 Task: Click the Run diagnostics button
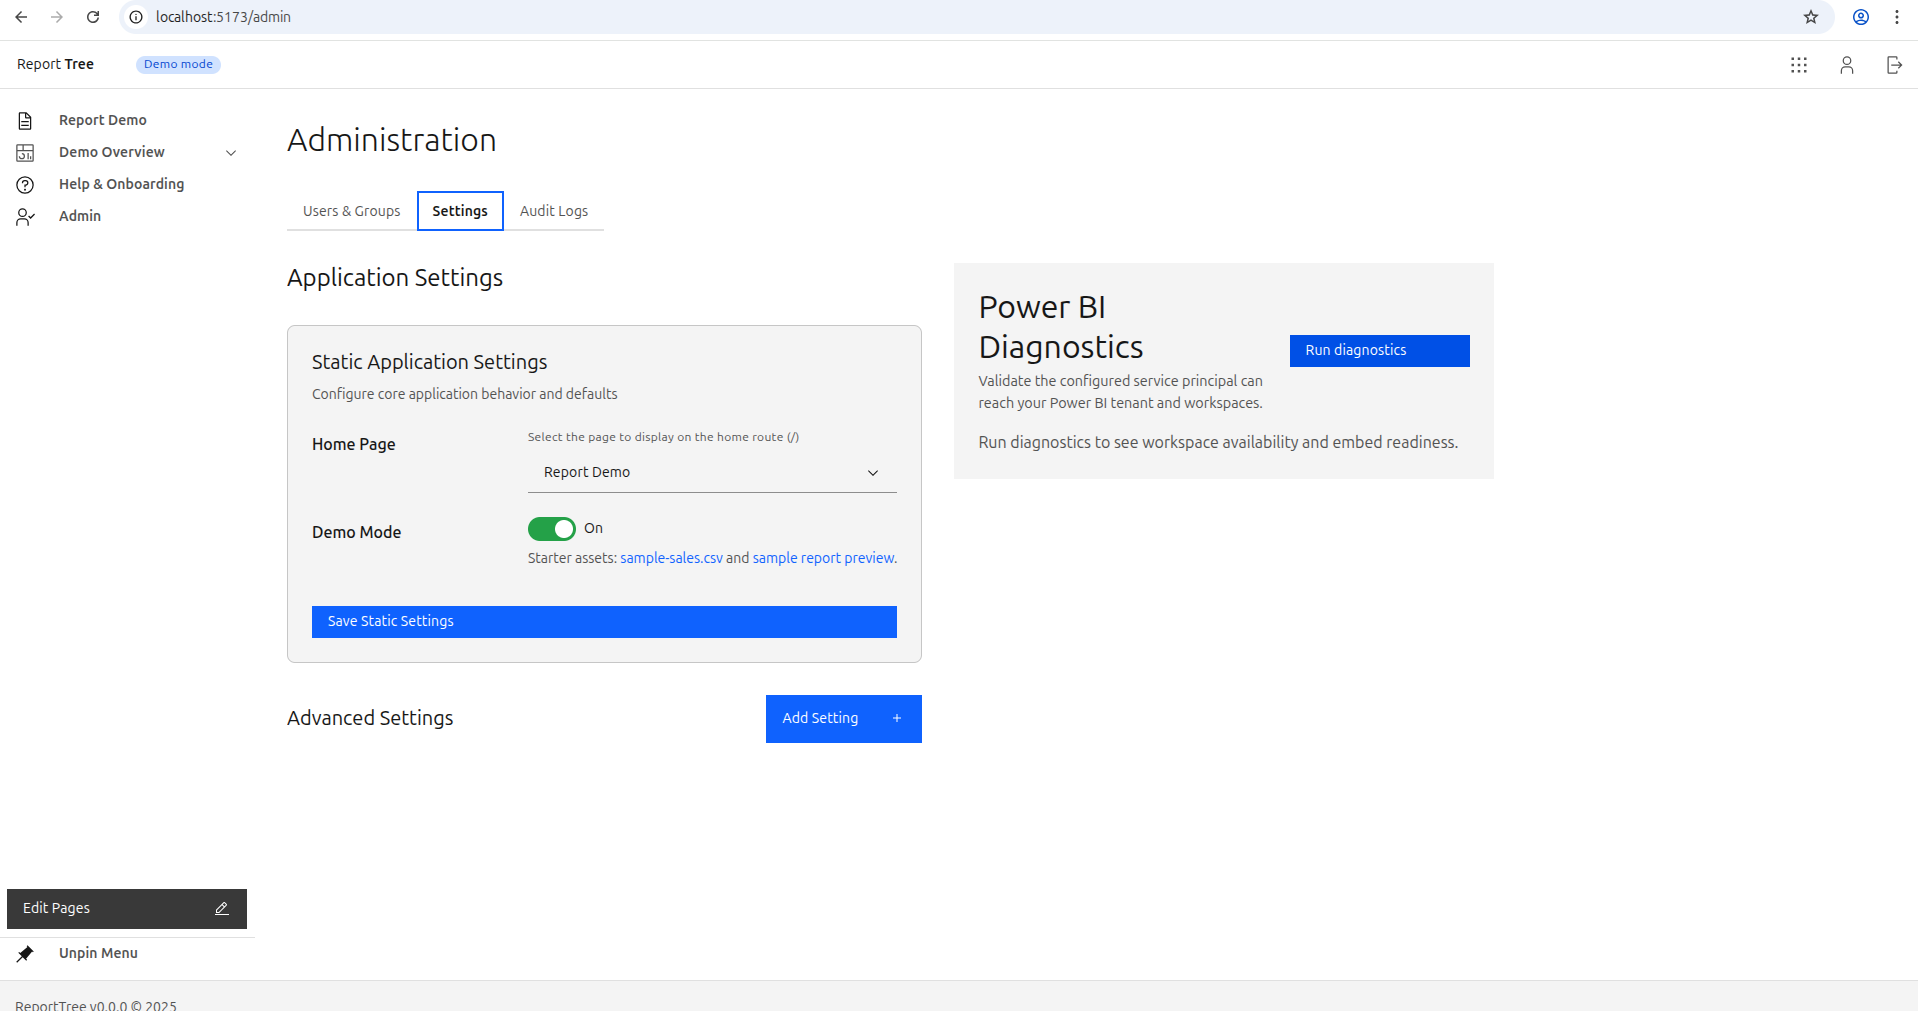pos(1378,351)
